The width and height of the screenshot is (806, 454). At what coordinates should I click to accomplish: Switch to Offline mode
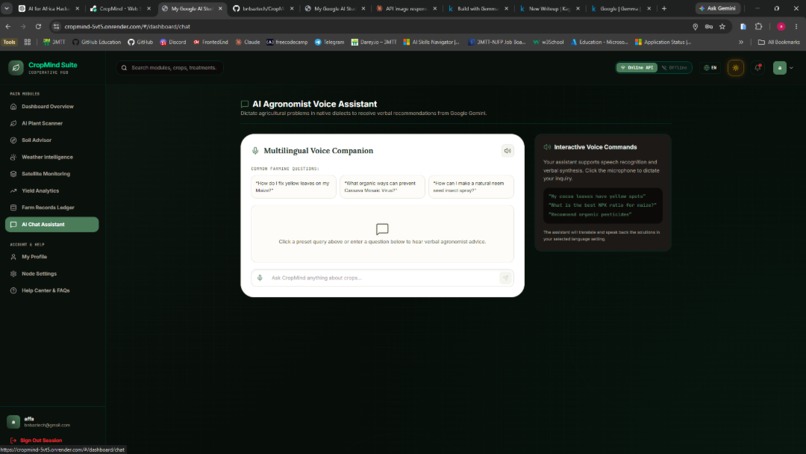[x=674, y=67]
